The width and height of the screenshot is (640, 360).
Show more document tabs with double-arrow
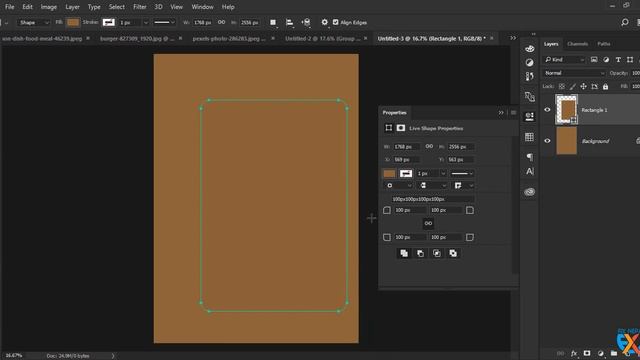coord(513,38)
